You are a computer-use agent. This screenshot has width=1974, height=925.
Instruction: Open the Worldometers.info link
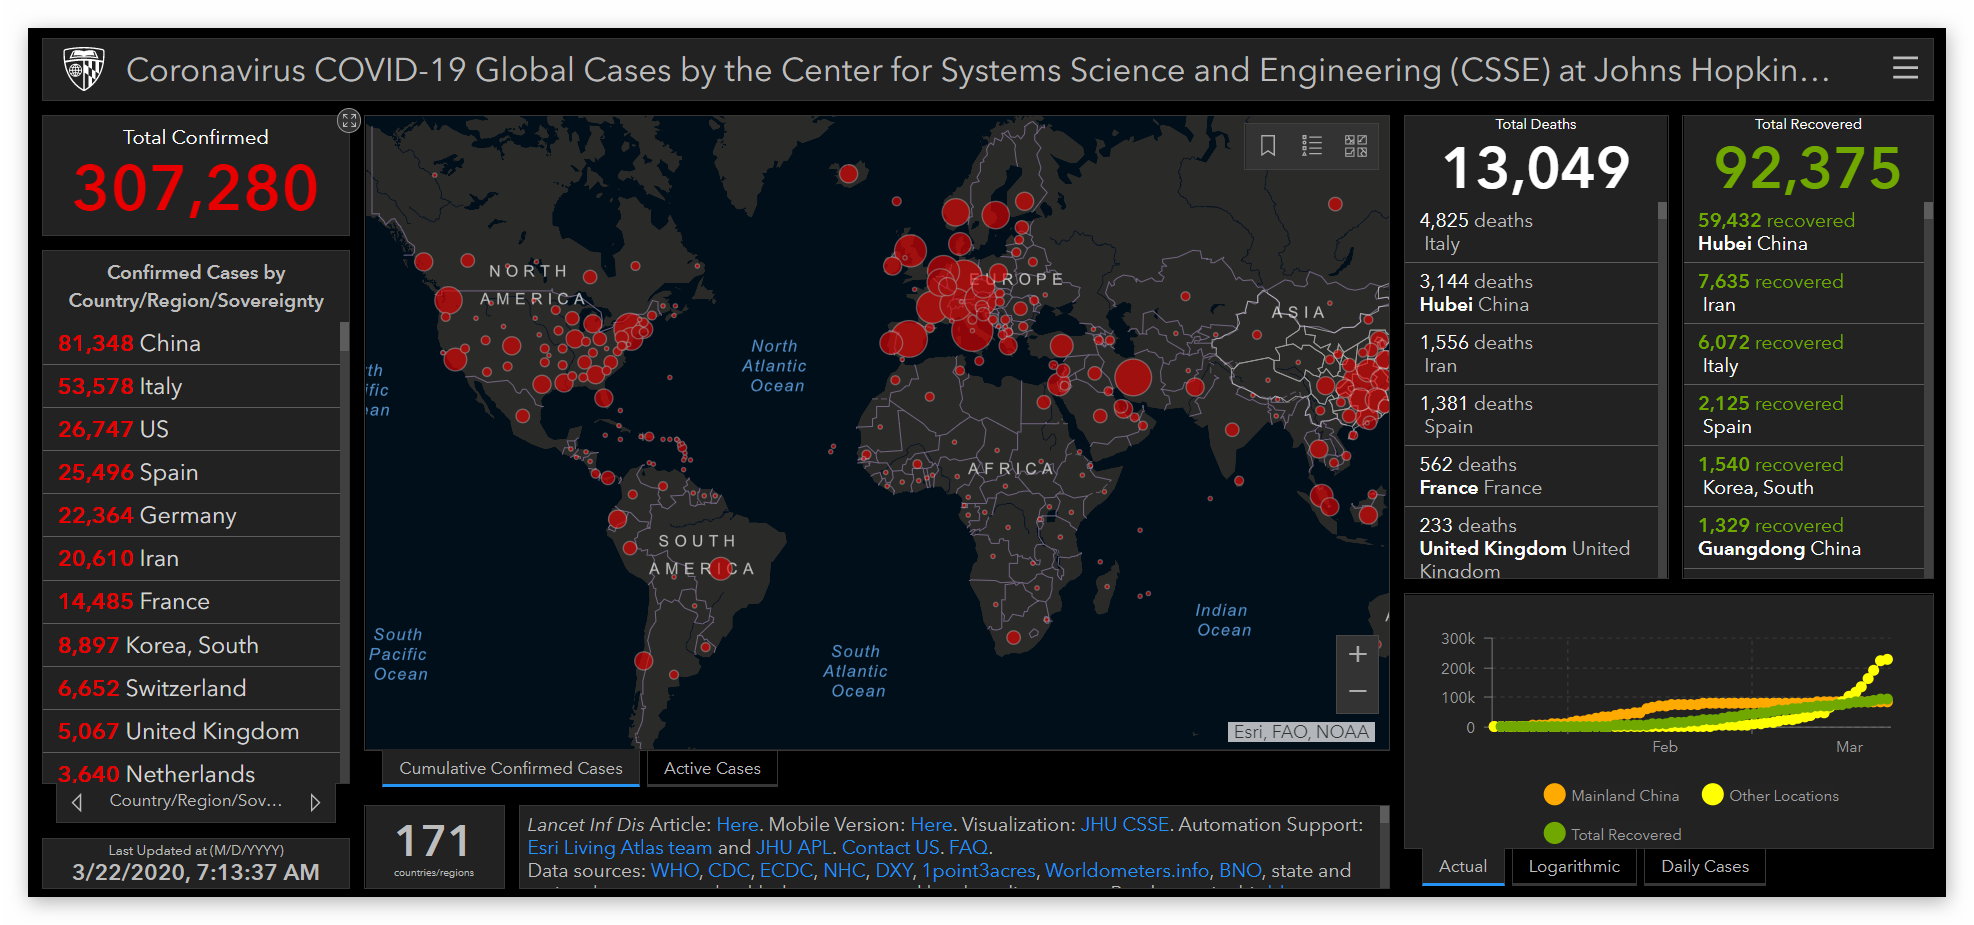1127,870
